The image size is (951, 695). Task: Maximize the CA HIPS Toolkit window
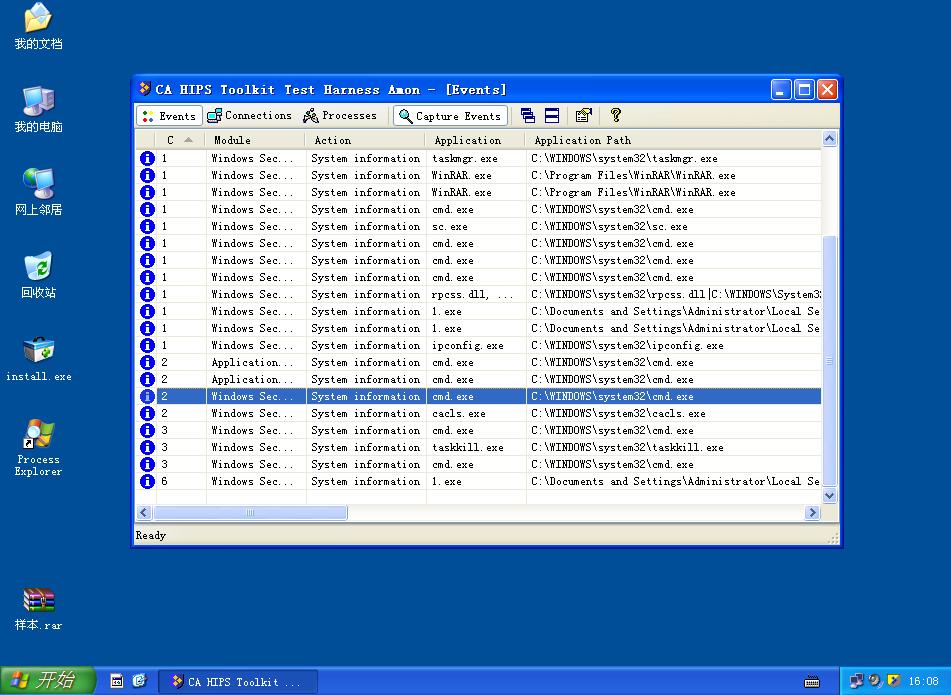click(x=804, y=90)
